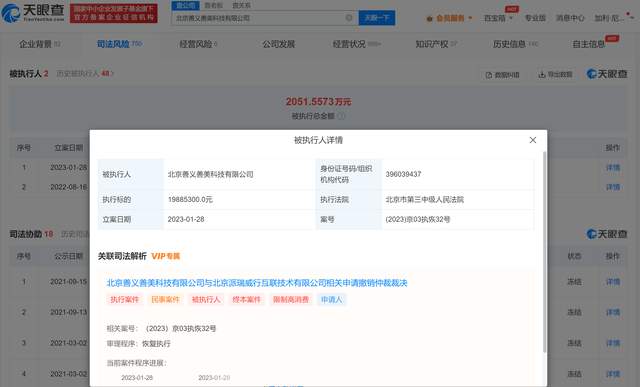
Task: Open 详情 for 司法协助 row number 4
Action: pos(613,374)
